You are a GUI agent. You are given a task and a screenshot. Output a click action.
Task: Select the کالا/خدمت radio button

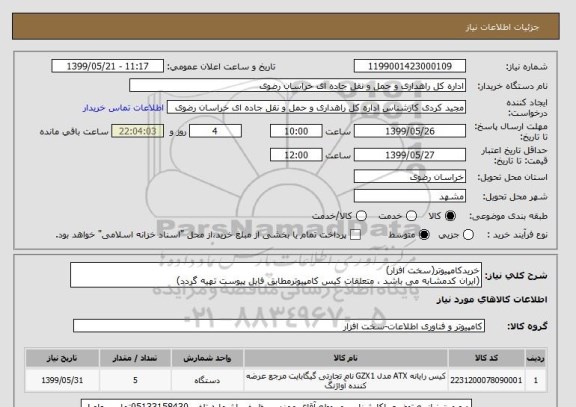[x=362, y=216]
